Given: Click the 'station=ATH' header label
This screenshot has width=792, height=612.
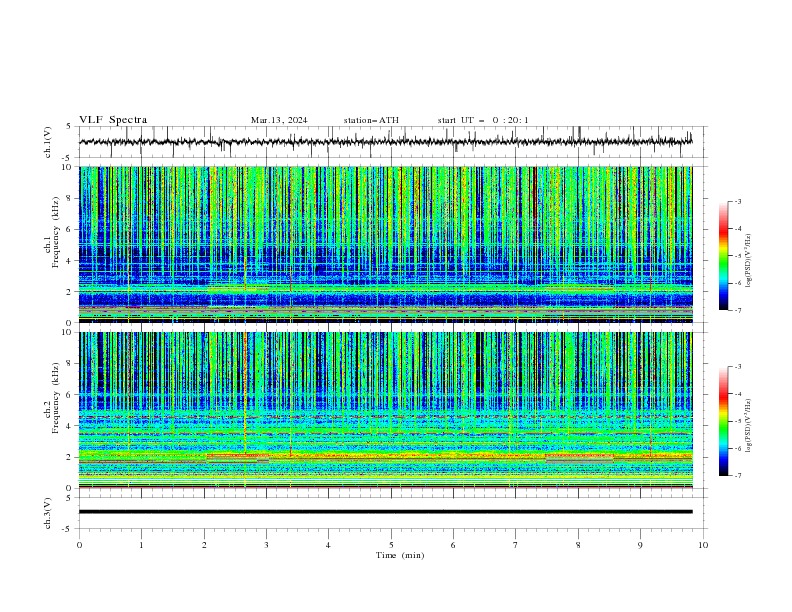Looking at the screenshot, I should click(x=371, y=120).
